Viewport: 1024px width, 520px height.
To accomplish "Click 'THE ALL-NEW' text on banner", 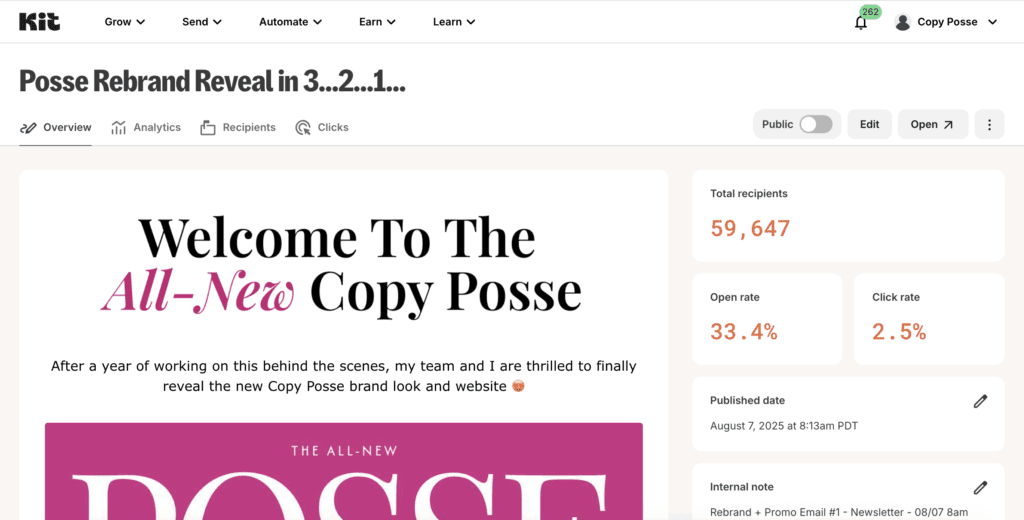I will tap(344, 451).
